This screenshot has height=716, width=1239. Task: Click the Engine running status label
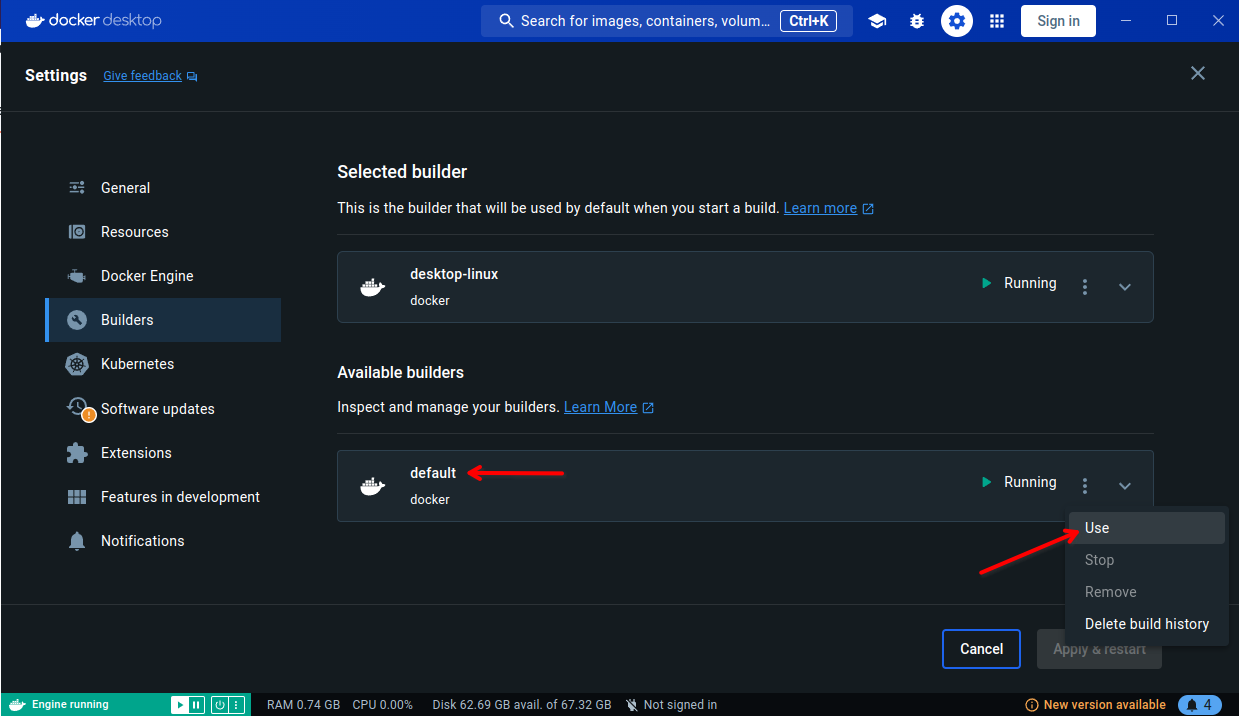click(70, 705)
